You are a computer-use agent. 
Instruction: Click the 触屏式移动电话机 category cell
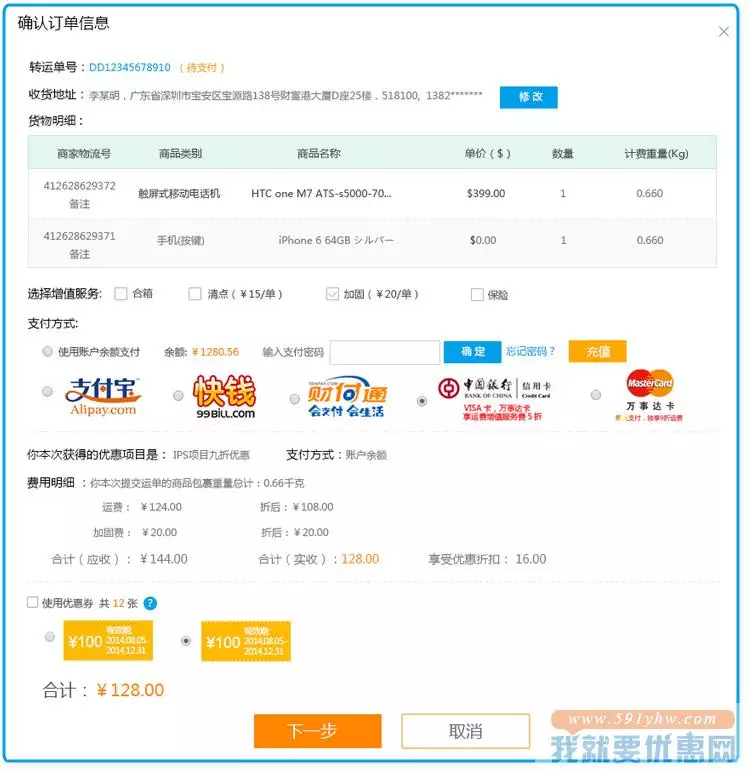[179, 194]
